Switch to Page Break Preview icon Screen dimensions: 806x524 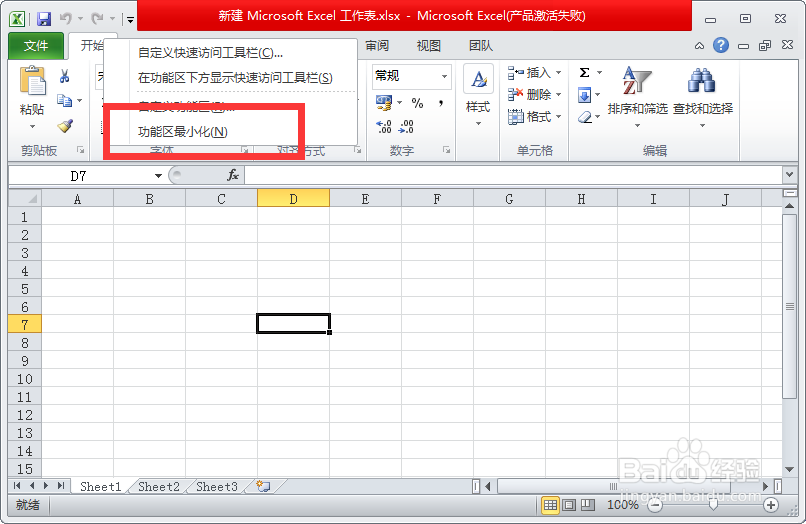pyautogui.click(x=588, y=505)
